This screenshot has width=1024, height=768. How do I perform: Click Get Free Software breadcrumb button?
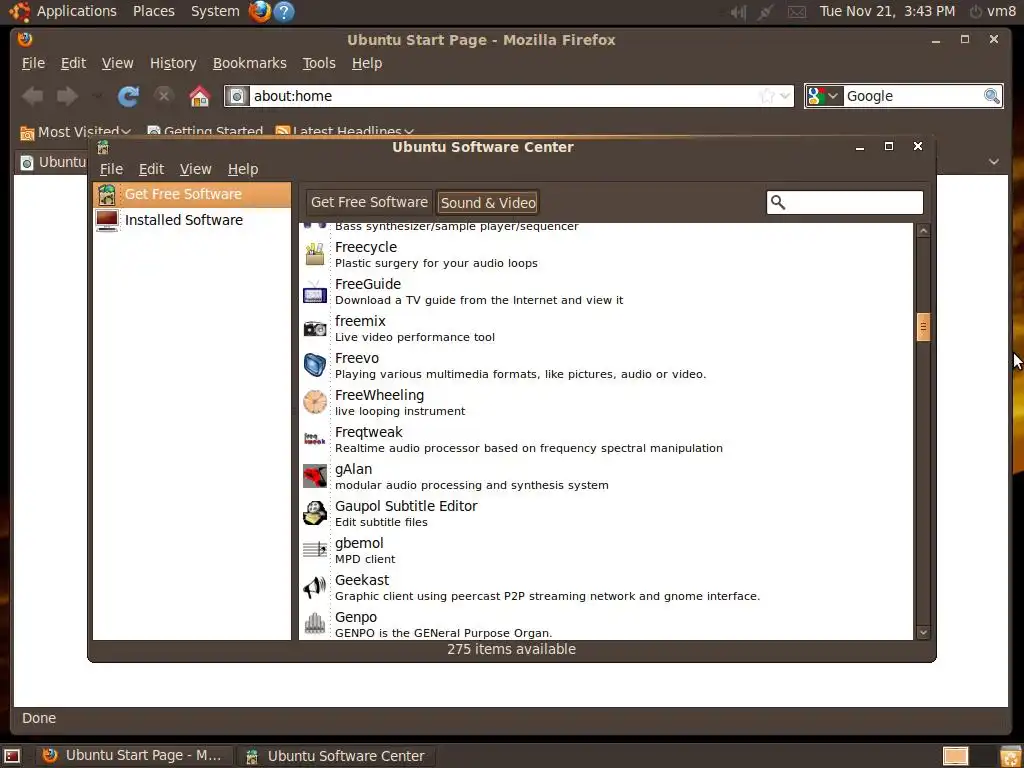pyautogui.click(x=369, y=202)
